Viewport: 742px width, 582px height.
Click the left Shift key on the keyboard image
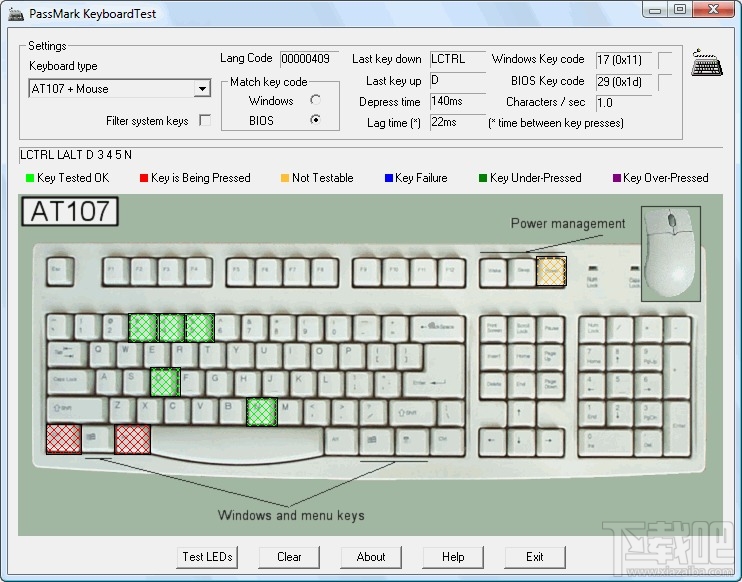point(77,410)
